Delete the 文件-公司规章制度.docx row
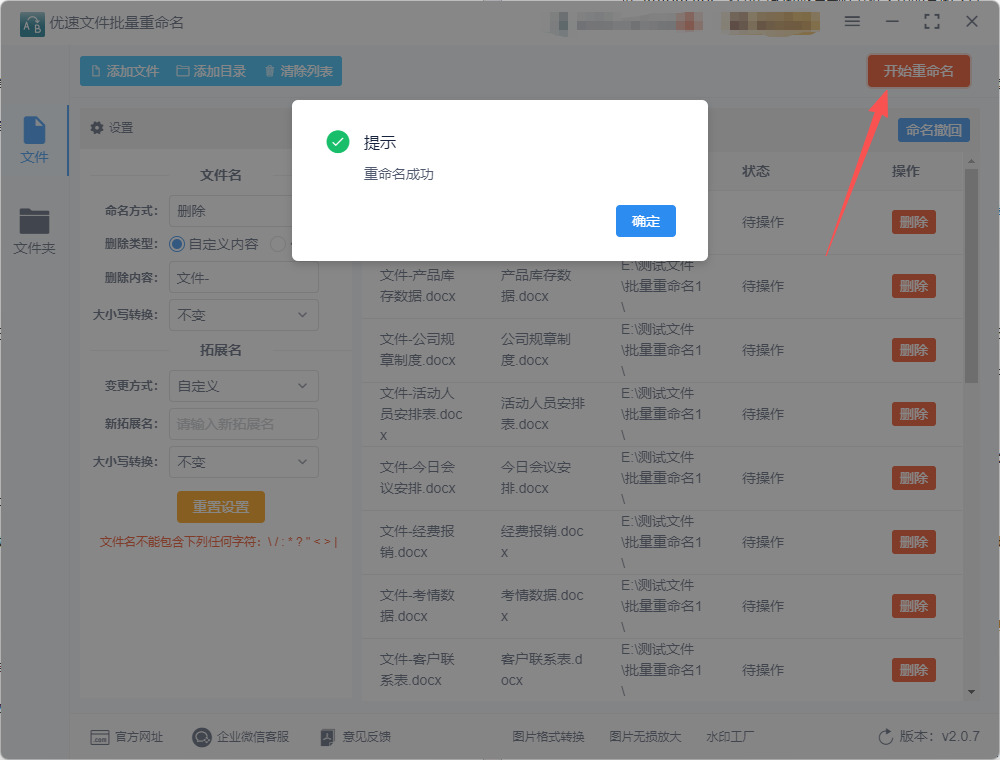 point(913,350)
